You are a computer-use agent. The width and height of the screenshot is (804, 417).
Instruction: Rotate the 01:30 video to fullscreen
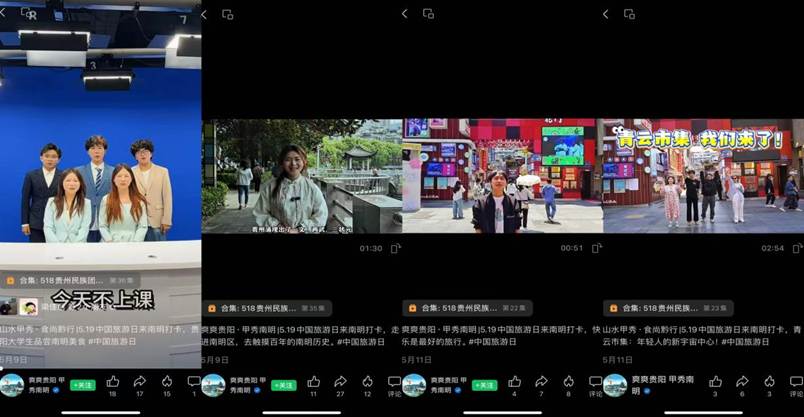395,248
